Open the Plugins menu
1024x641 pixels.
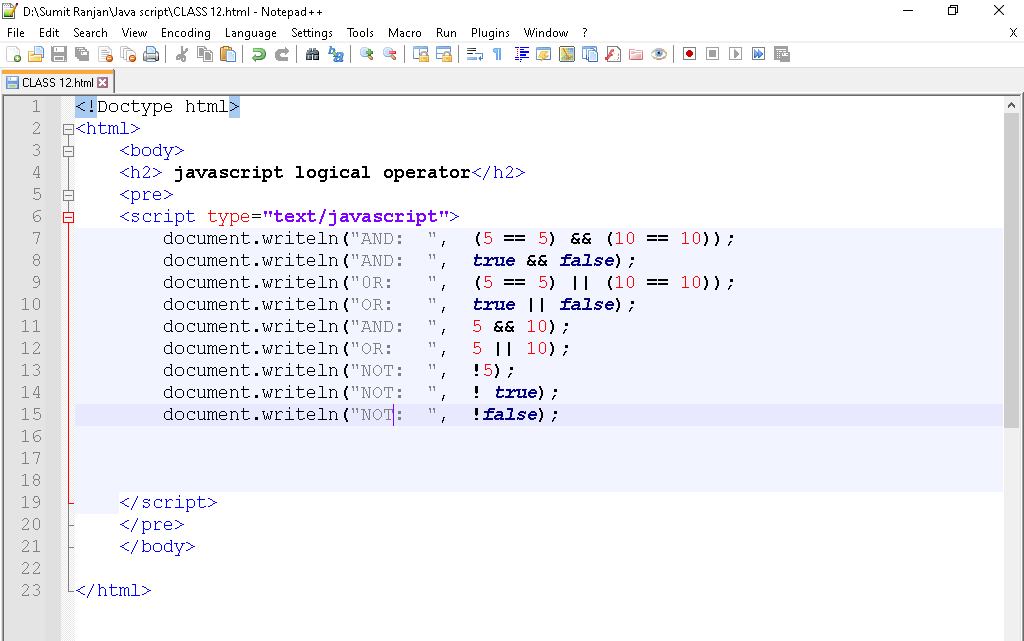[490, 33]
